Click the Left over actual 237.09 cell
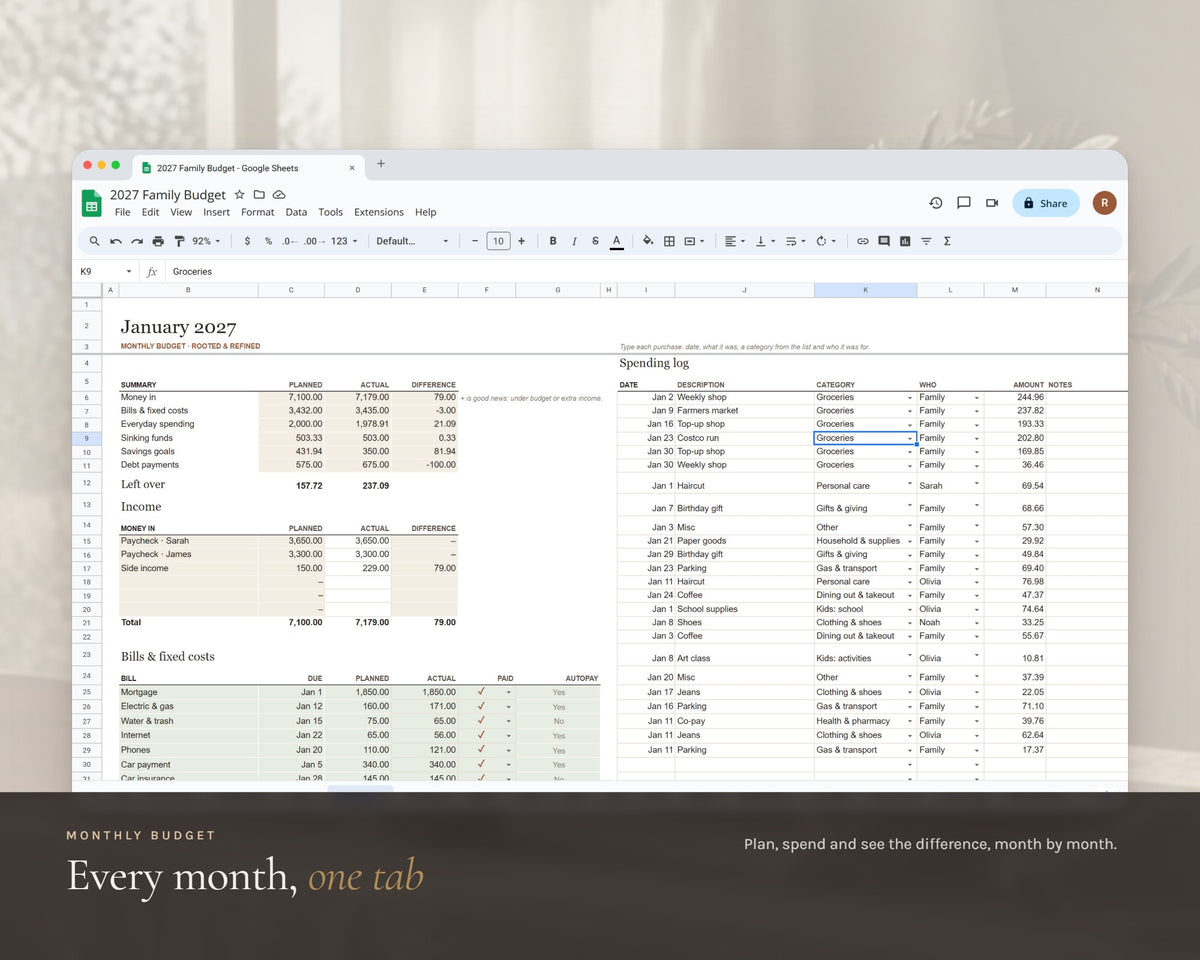This screenshot has width=1200, height=960. tap(357, 485)
